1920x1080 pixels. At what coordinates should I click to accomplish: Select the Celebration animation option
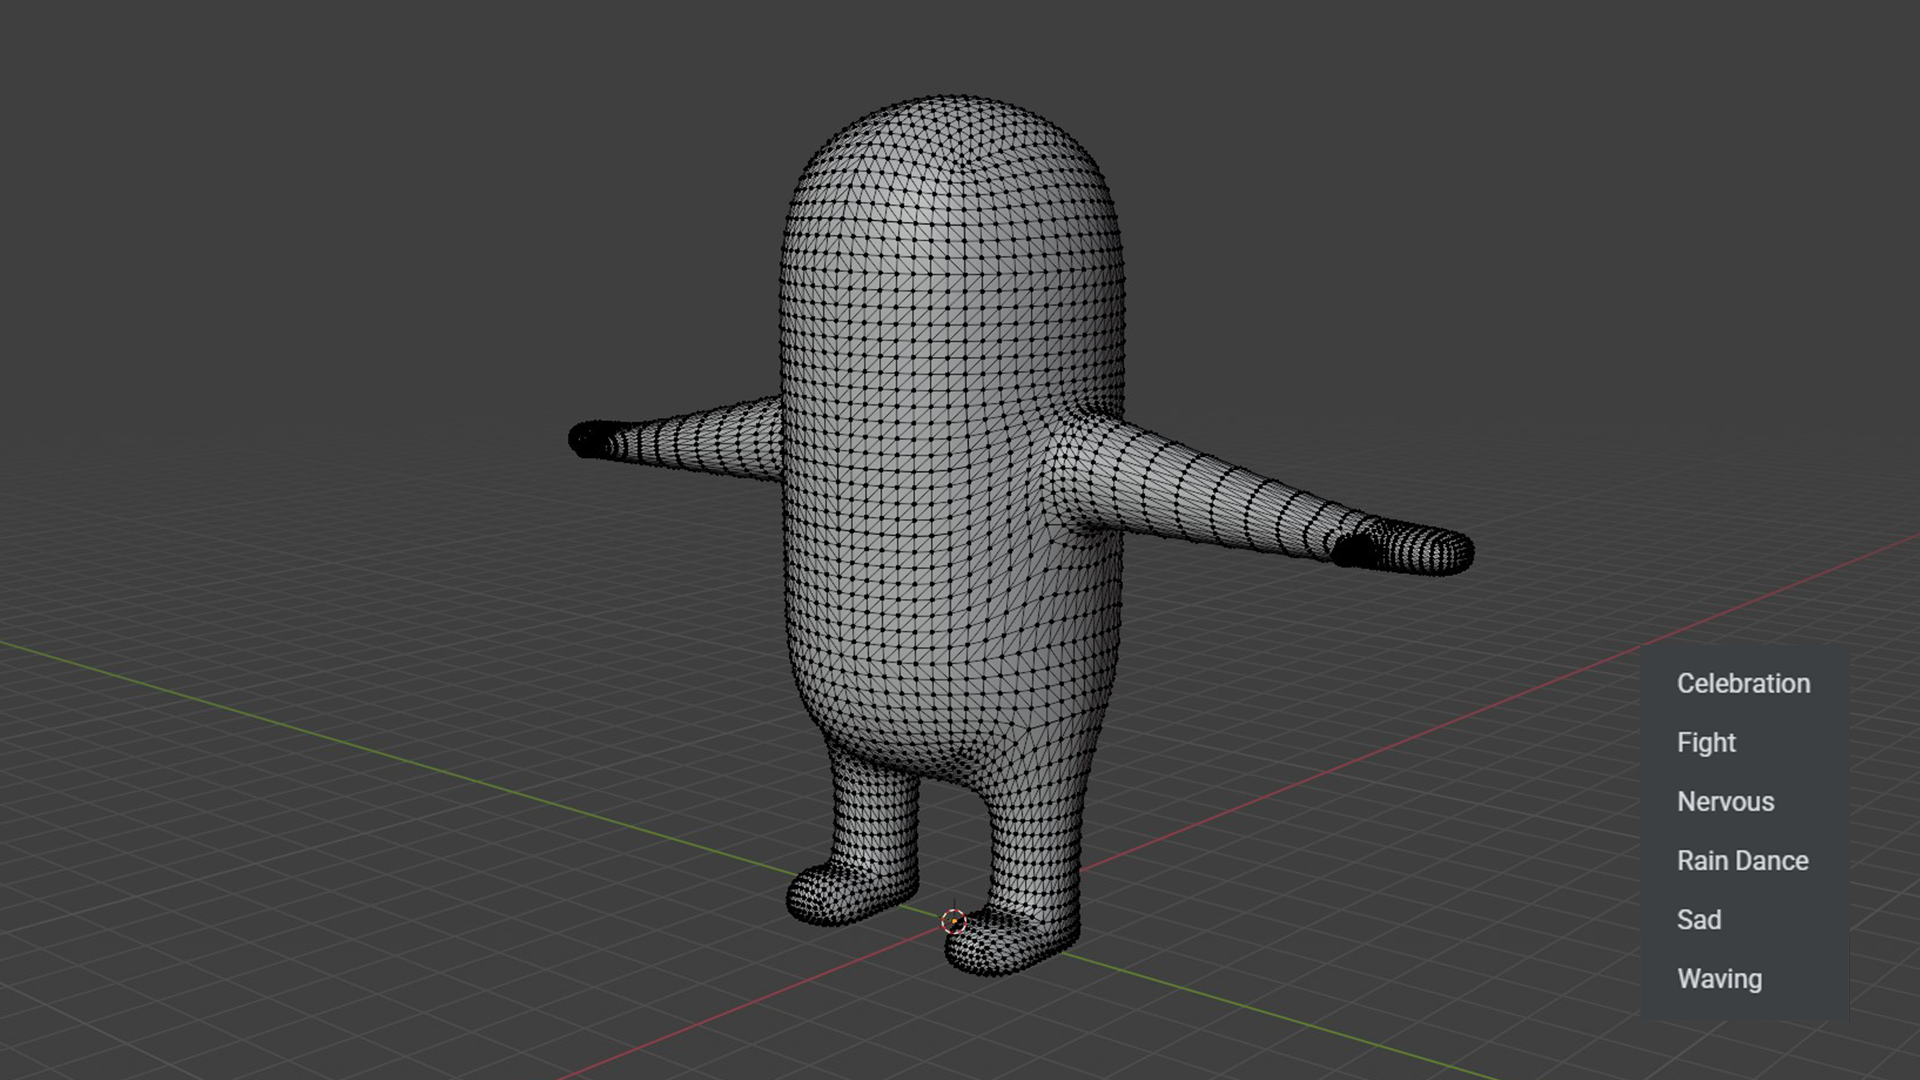click(1743, 684)
